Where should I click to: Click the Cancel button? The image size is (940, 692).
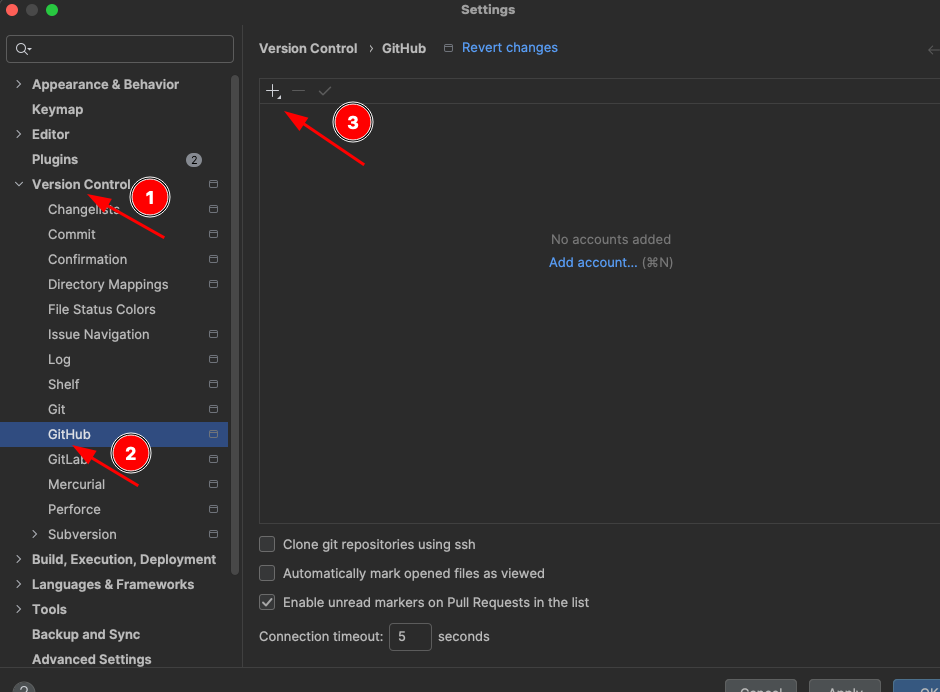(x=760, y=687)
